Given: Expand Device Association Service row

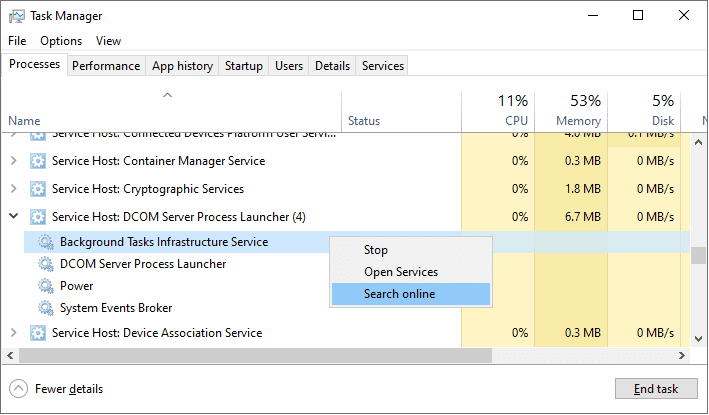Looking at the screenshot, I should [13, 333].
